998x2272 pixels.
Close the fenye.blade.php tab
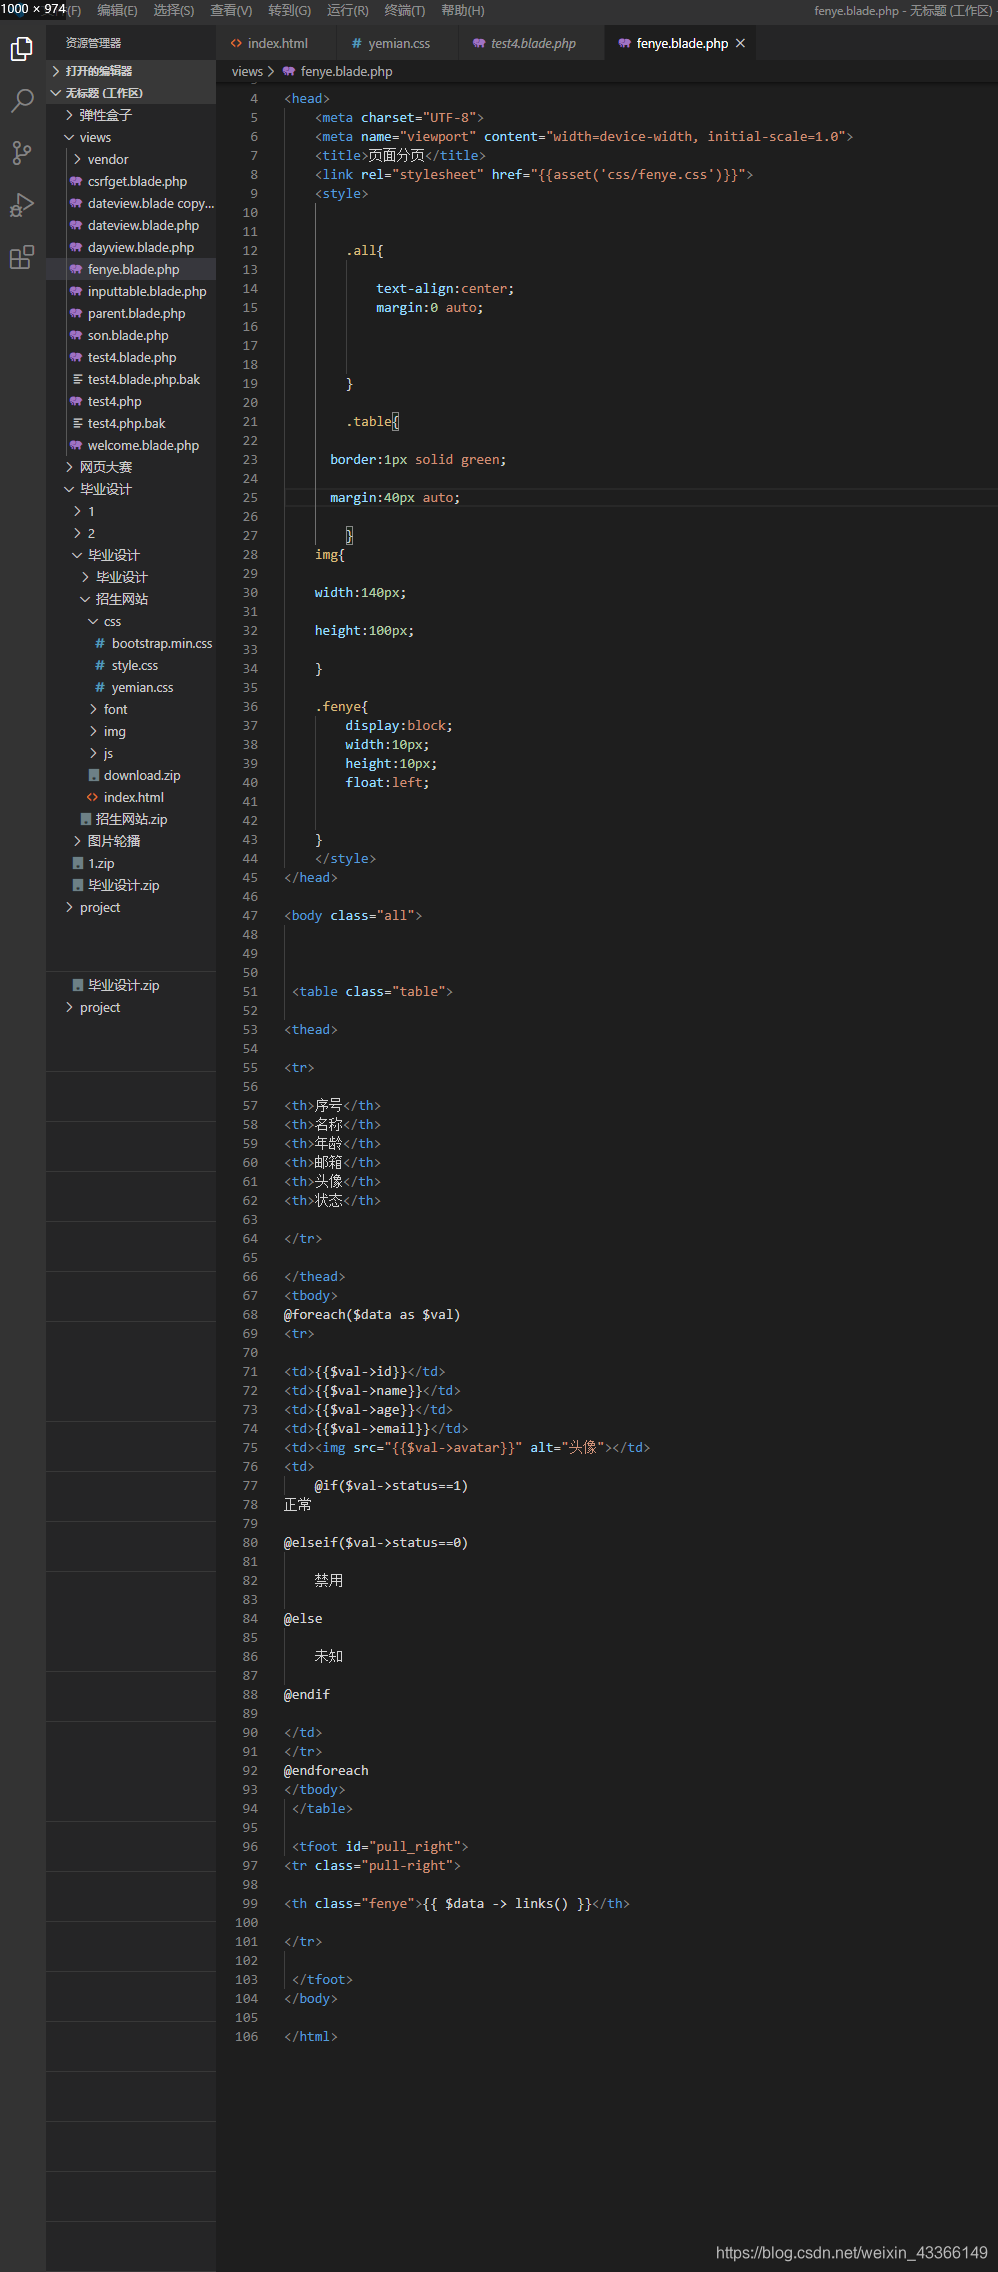740,43
